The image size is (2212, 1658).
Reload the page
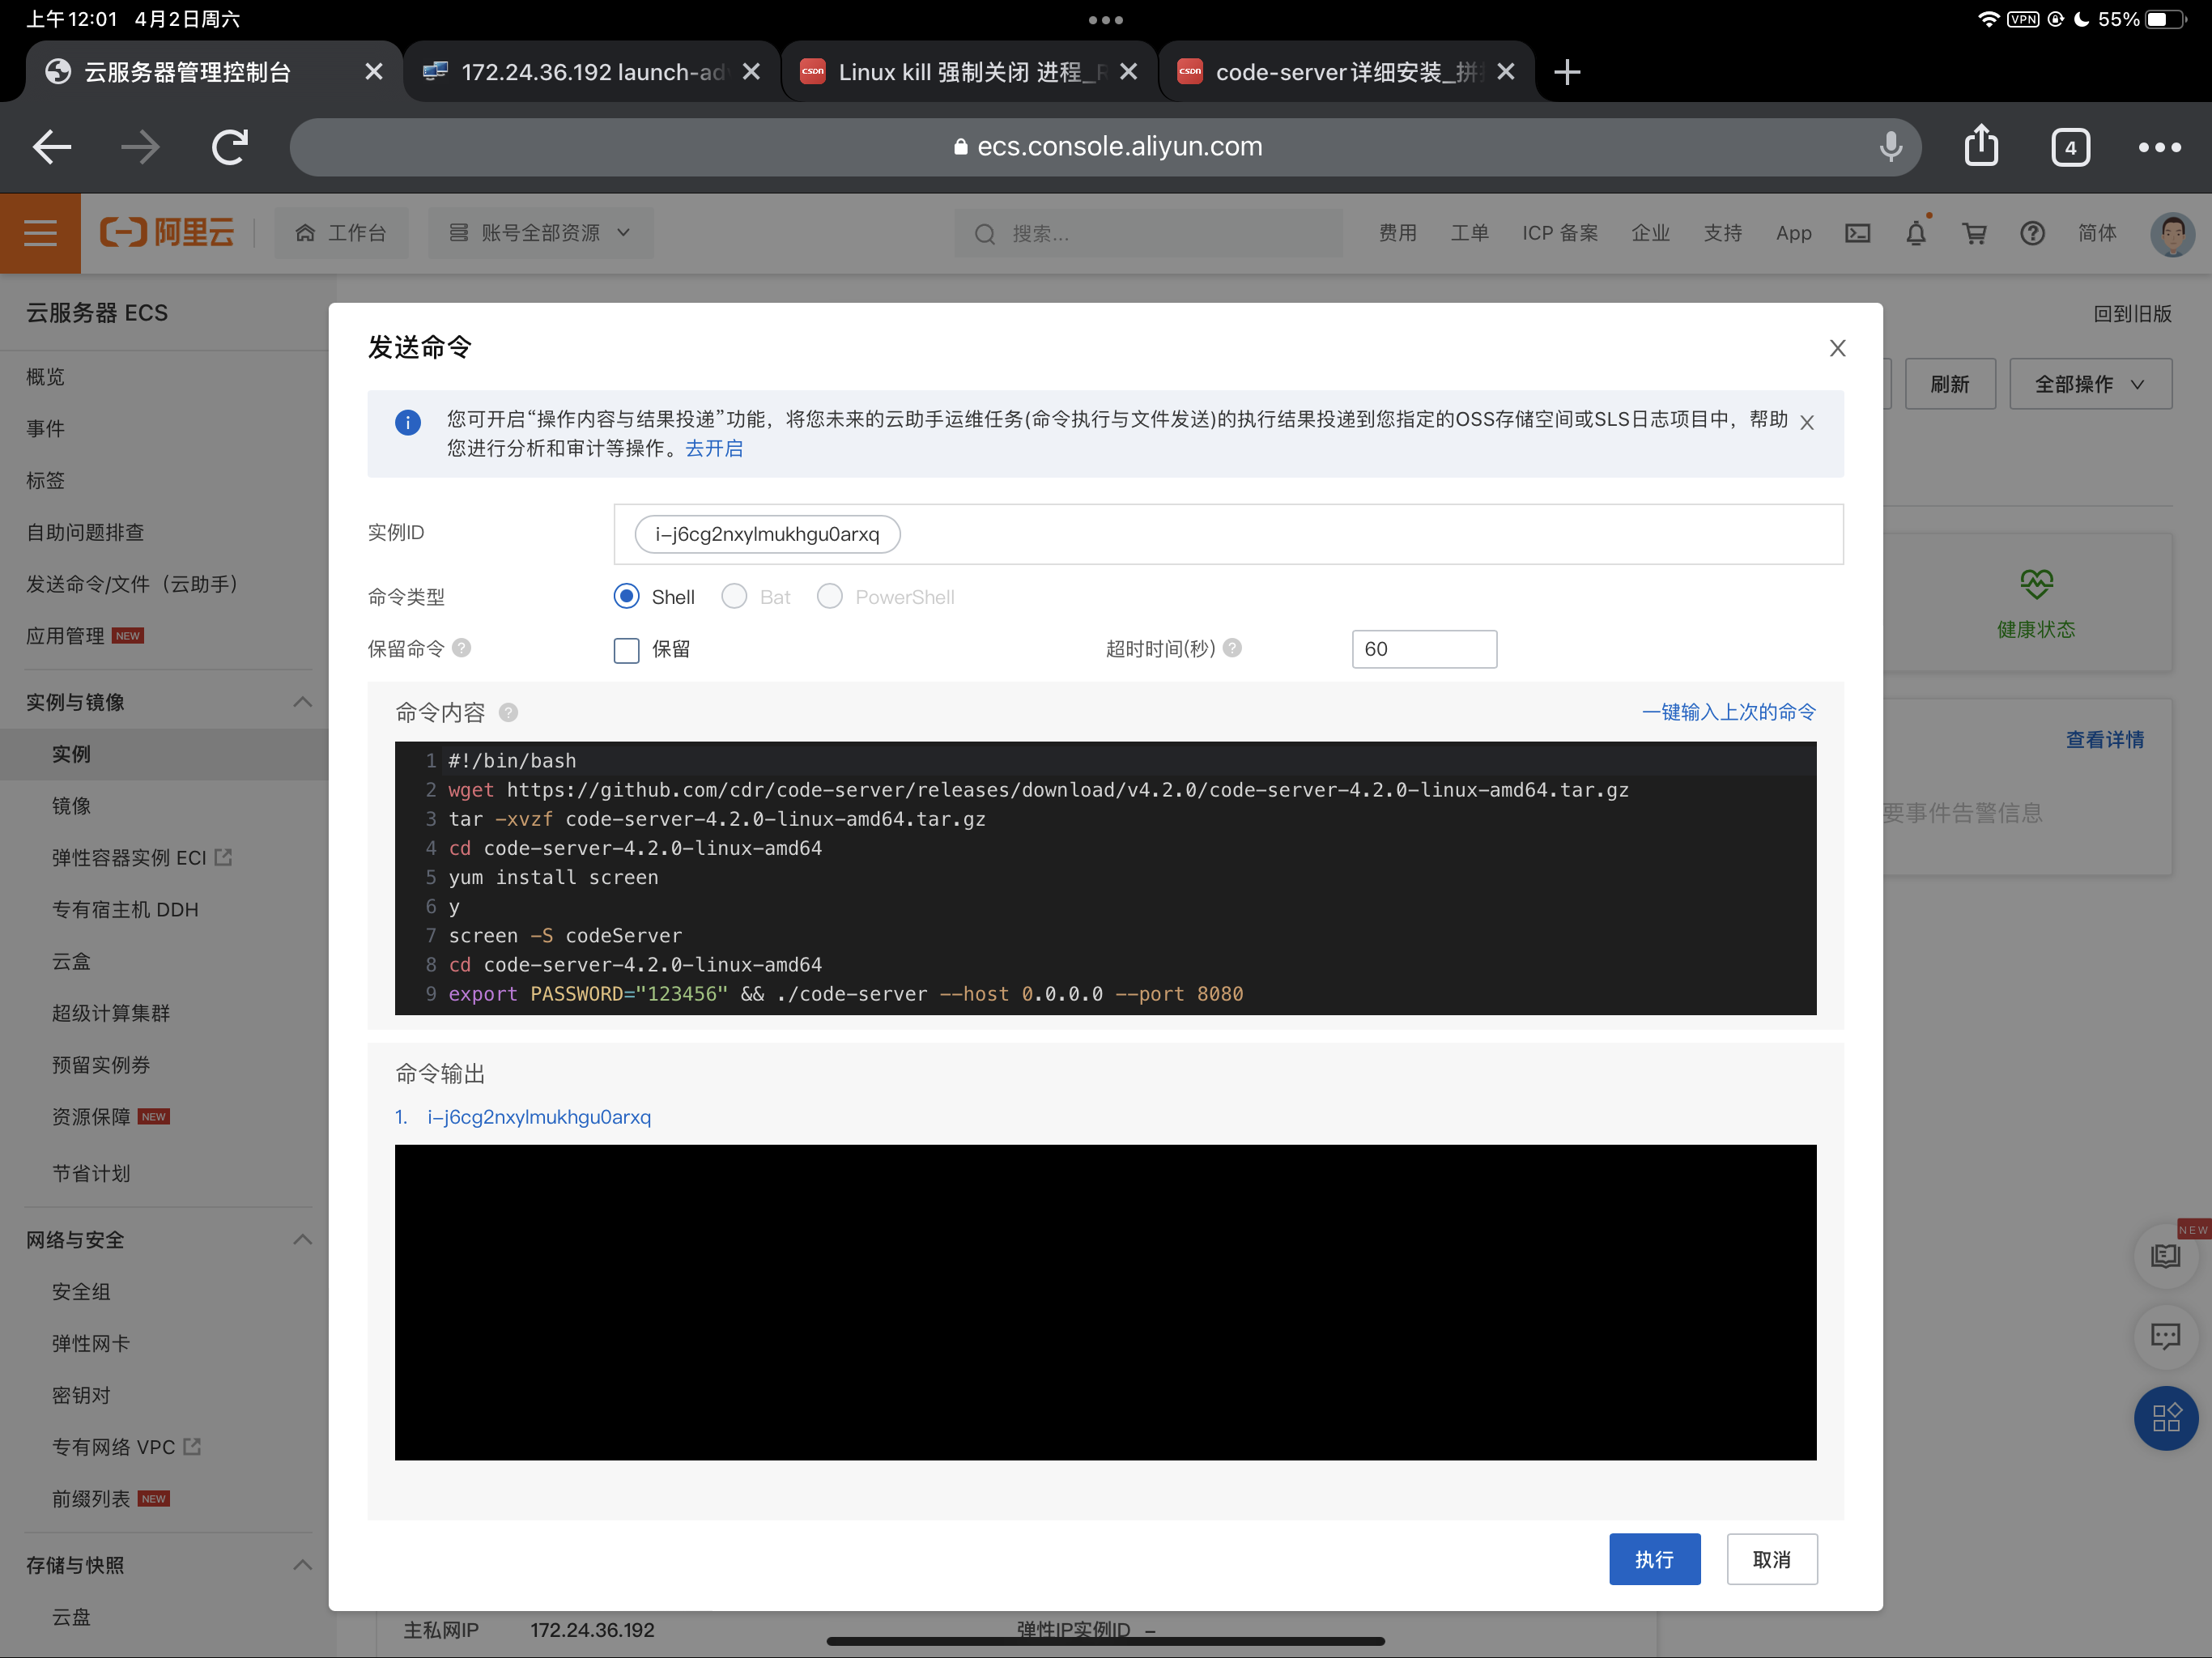[229, 147]
